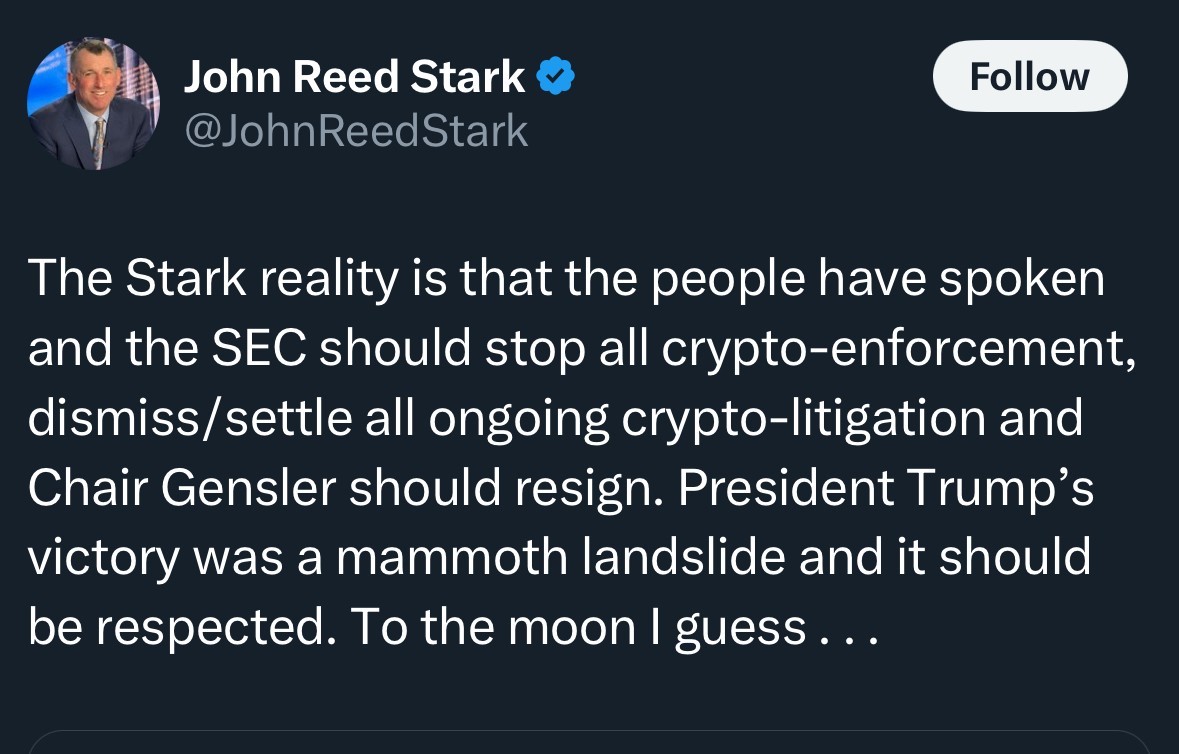Image resolution: width=1179 pixels, height=754 pixels.
Task: Click the display name John Reed Stark
Action: [354, 77]
